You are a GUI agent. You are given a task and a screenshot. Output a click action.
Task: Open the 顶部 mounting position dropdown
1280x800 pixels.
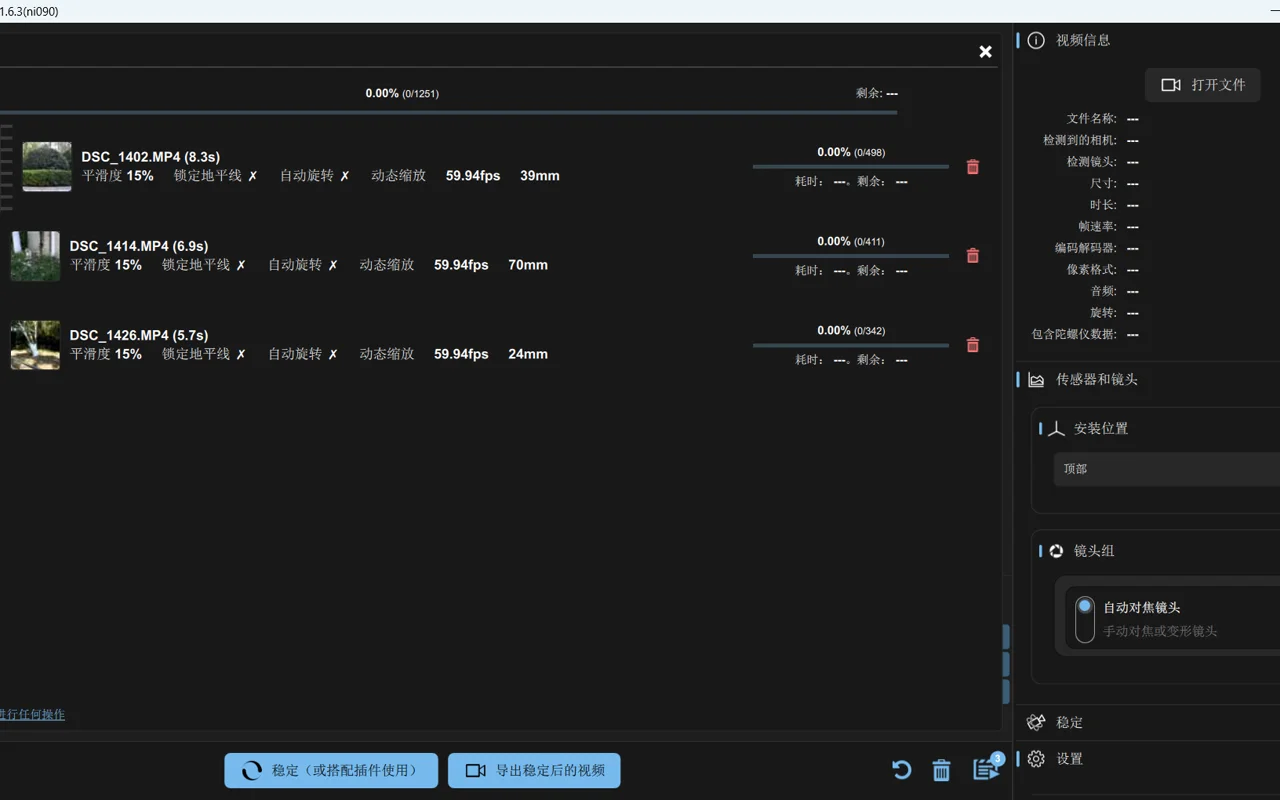click(1166, 469)
